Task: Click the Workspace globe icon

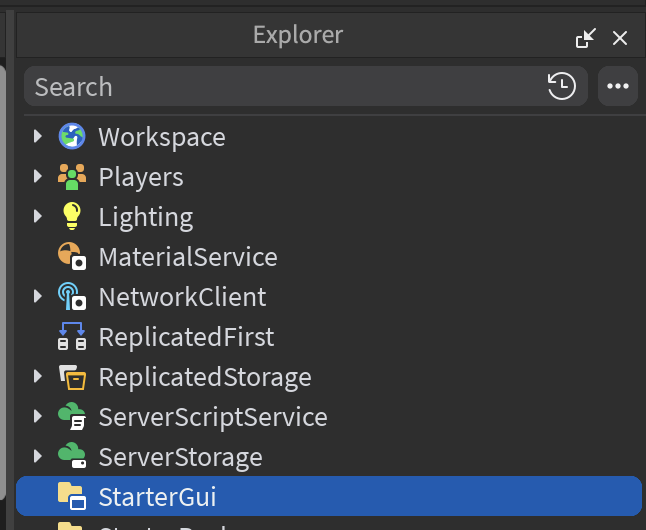Action: (72, 137)
